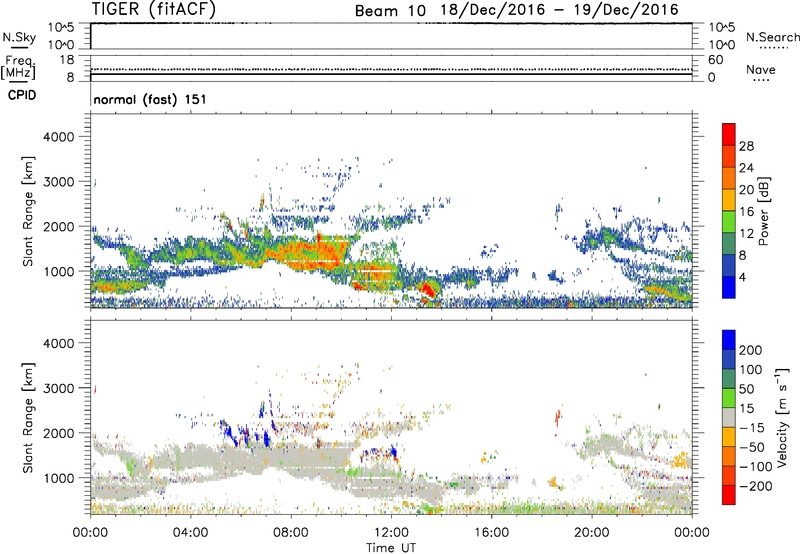Click the left '10^5' noise axis value

point(61,27)
